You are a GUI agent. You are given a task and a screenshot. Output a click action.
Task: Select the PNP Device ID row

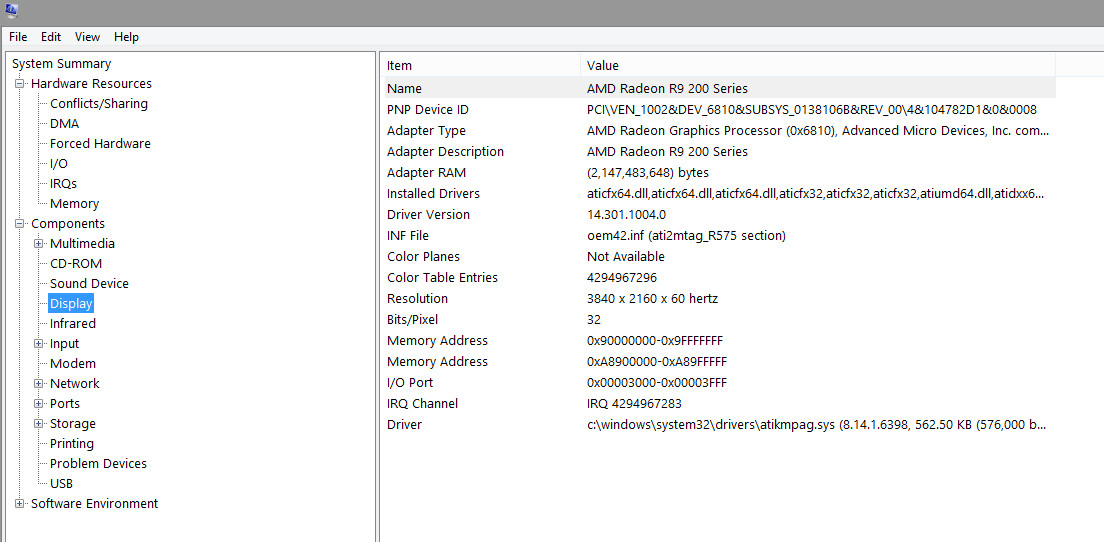point(718,110)
